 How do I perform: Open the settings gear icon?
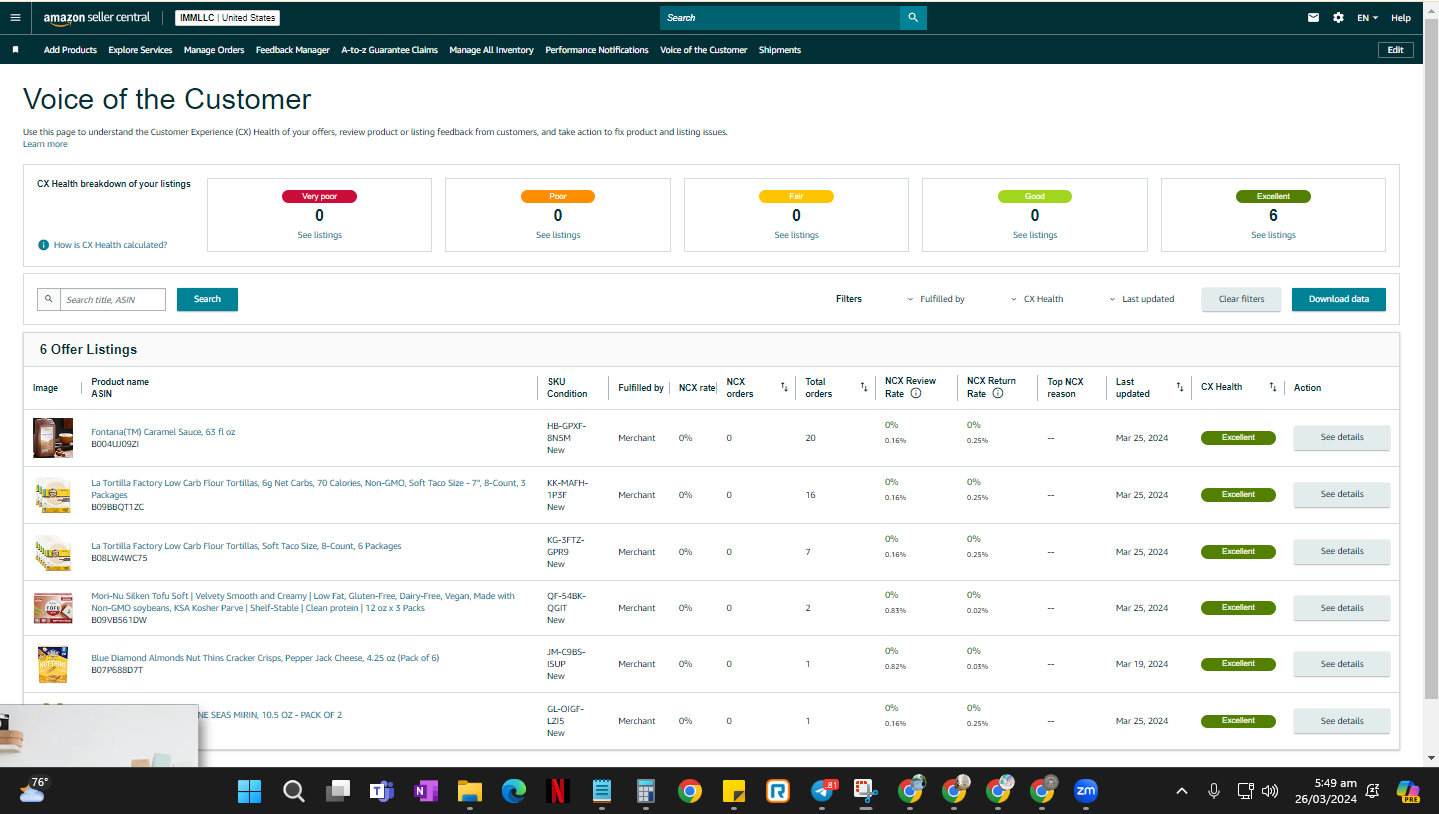click(x=1338, y=18)
